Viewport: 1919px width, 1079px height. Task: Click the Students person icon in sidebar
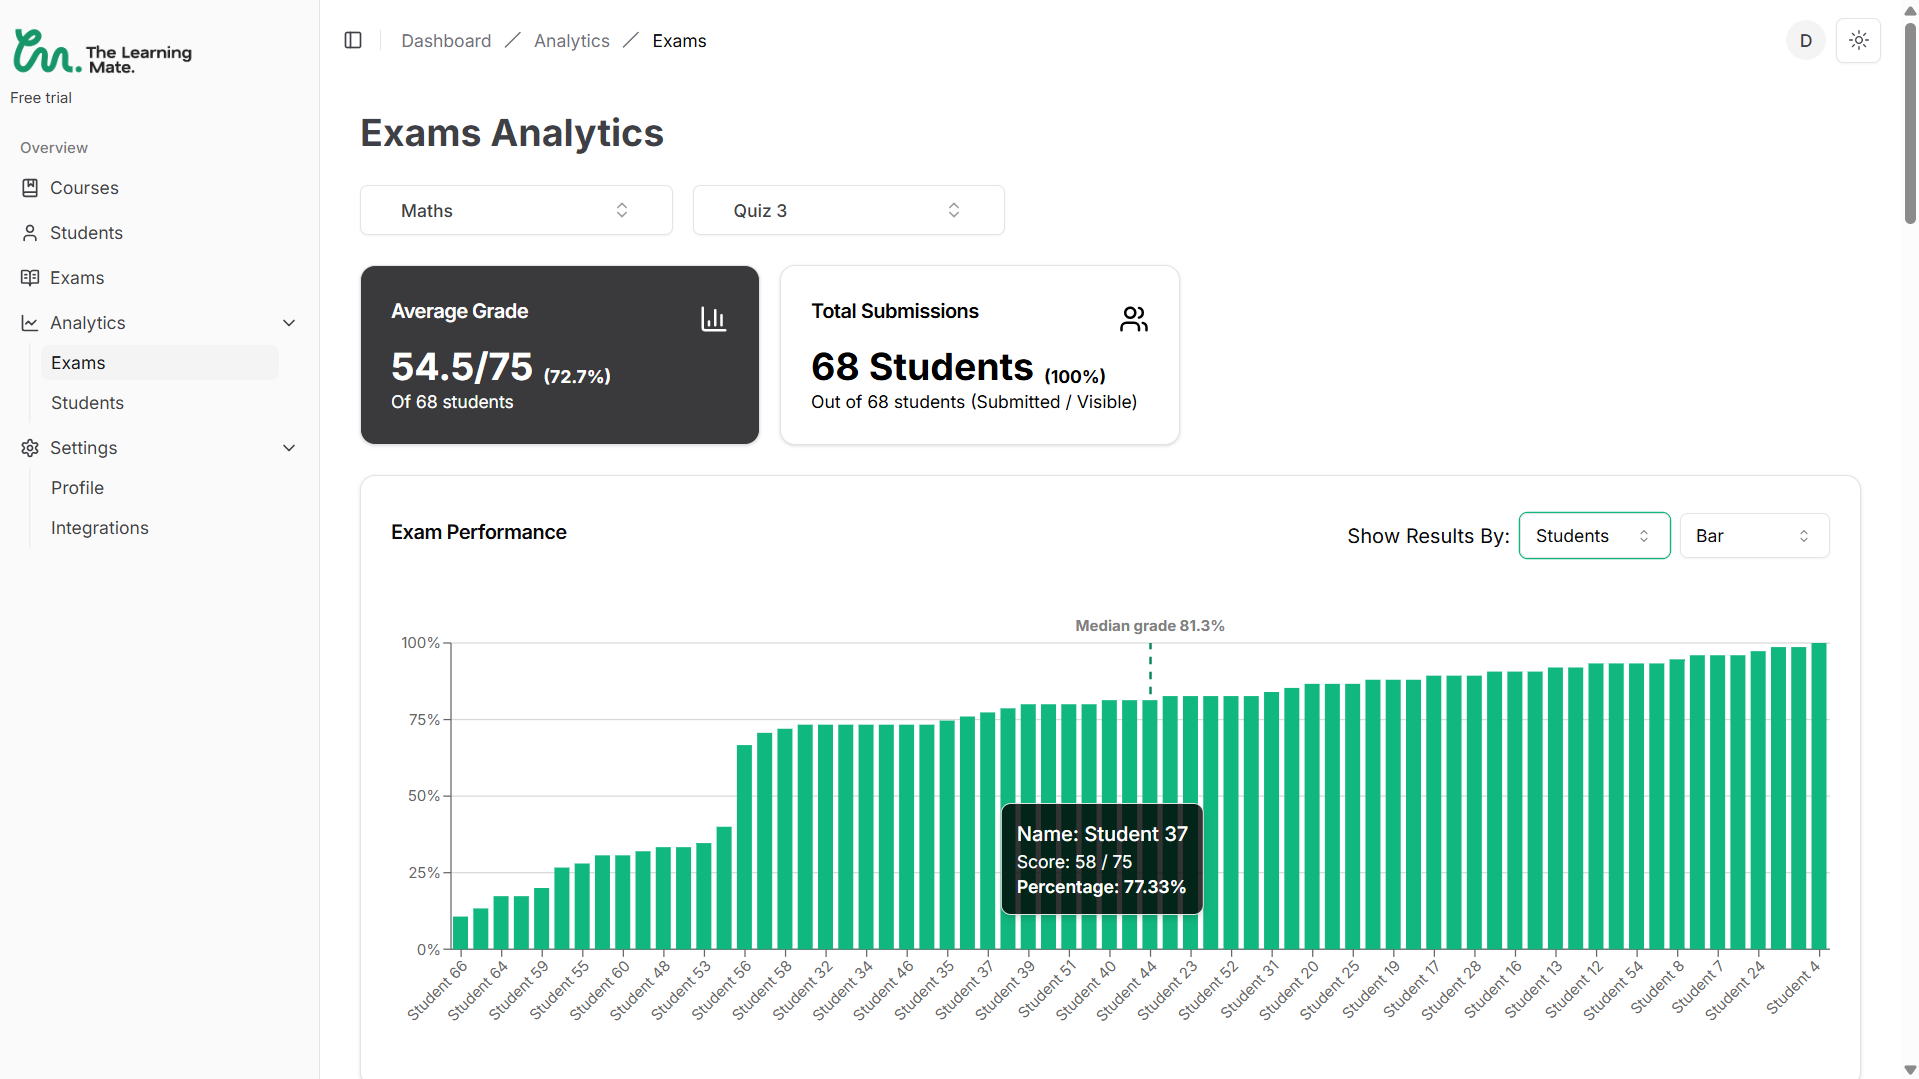(x=30, y=233)
